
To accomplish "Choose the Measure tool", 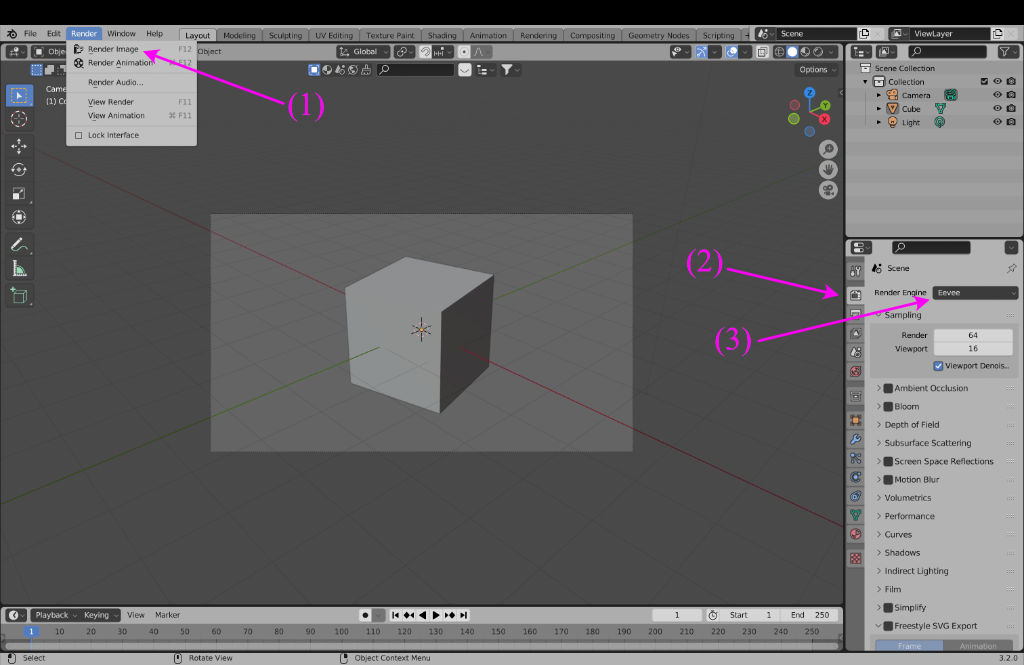I will pos(19,269).
